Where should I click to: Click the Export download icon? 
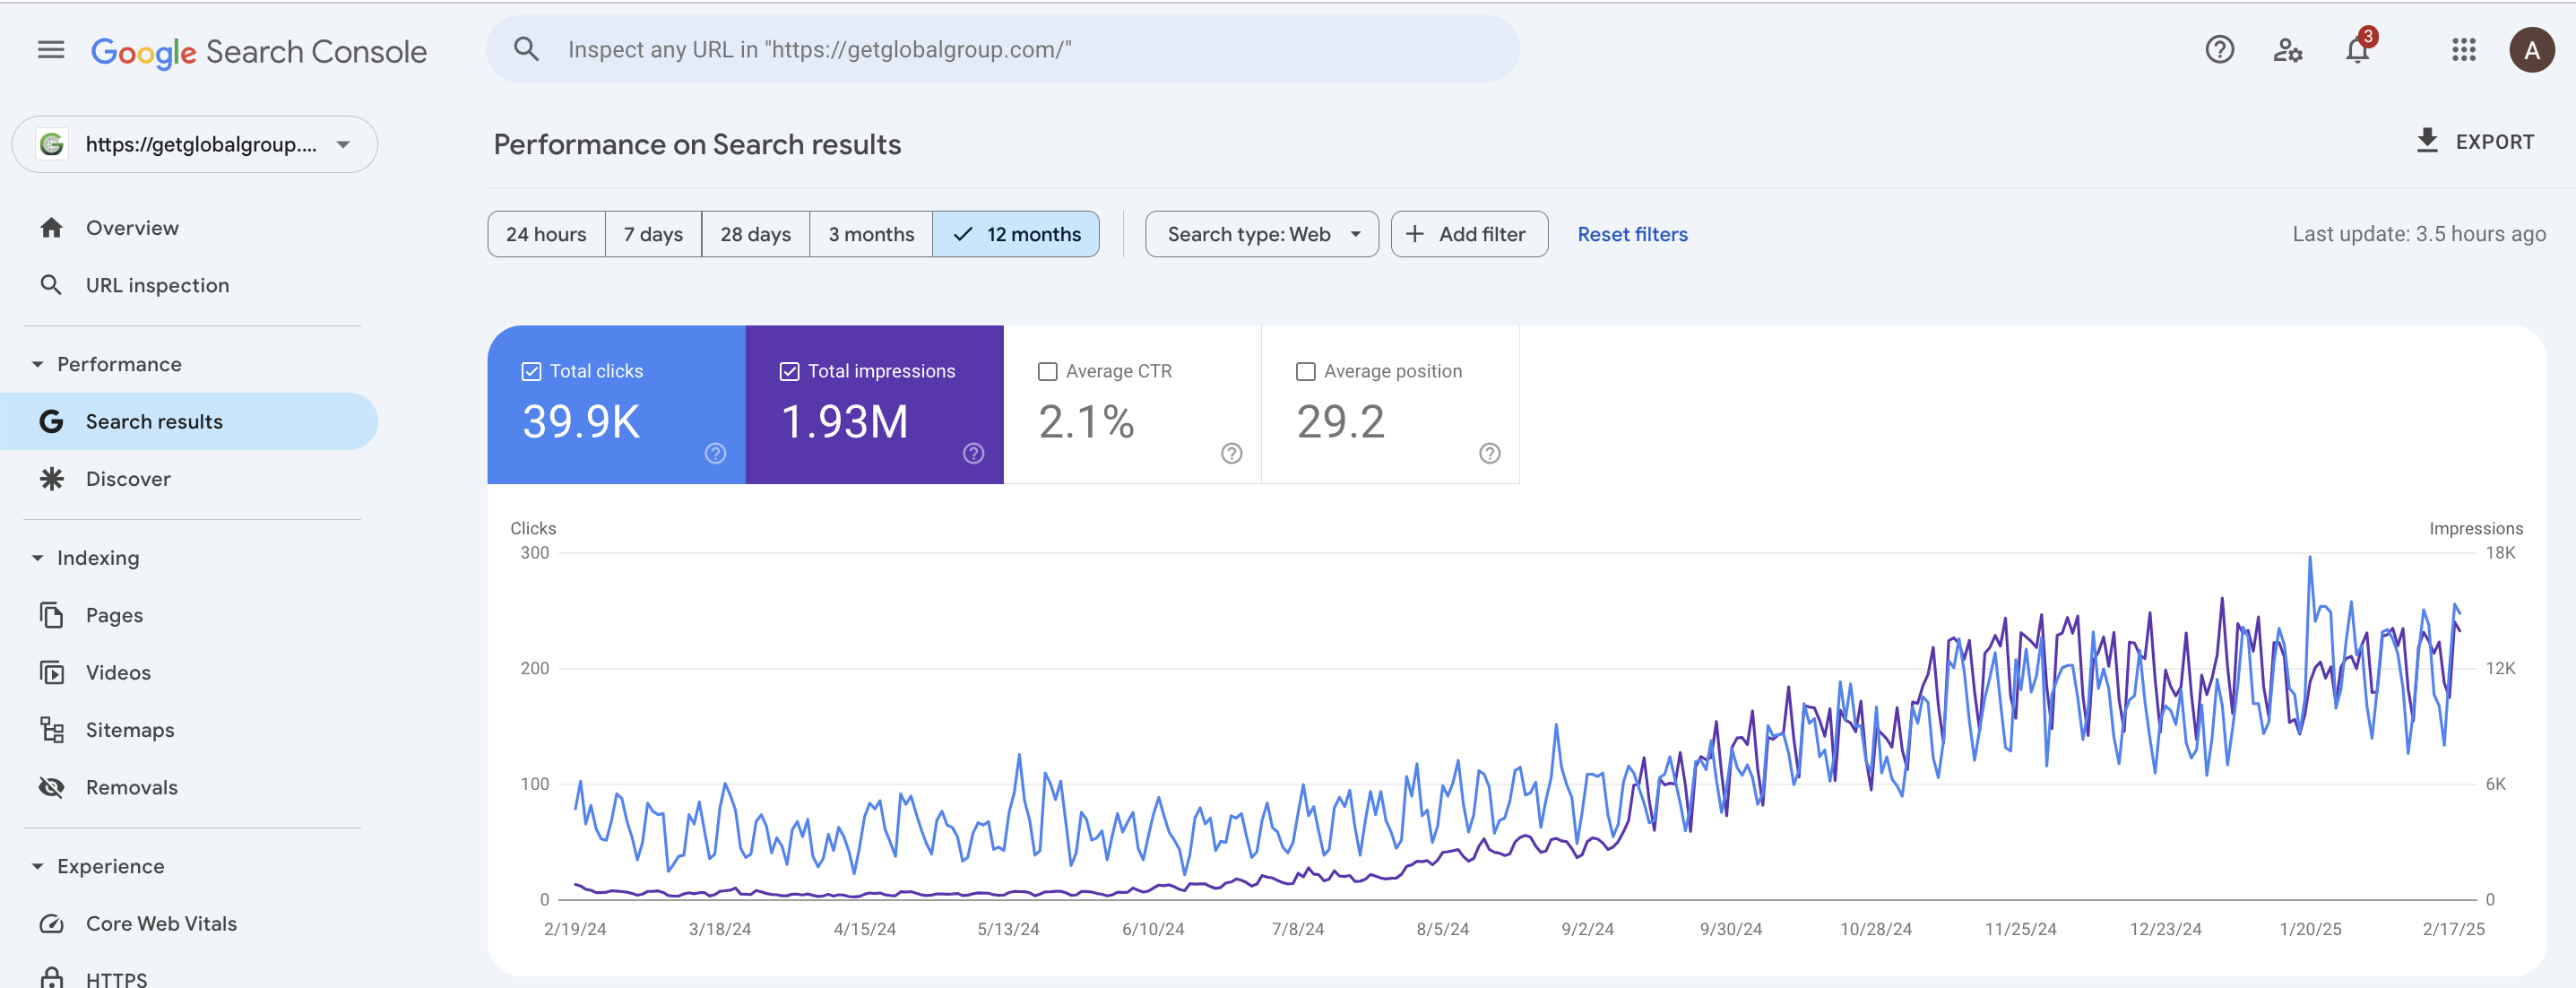click(2427, 141)
